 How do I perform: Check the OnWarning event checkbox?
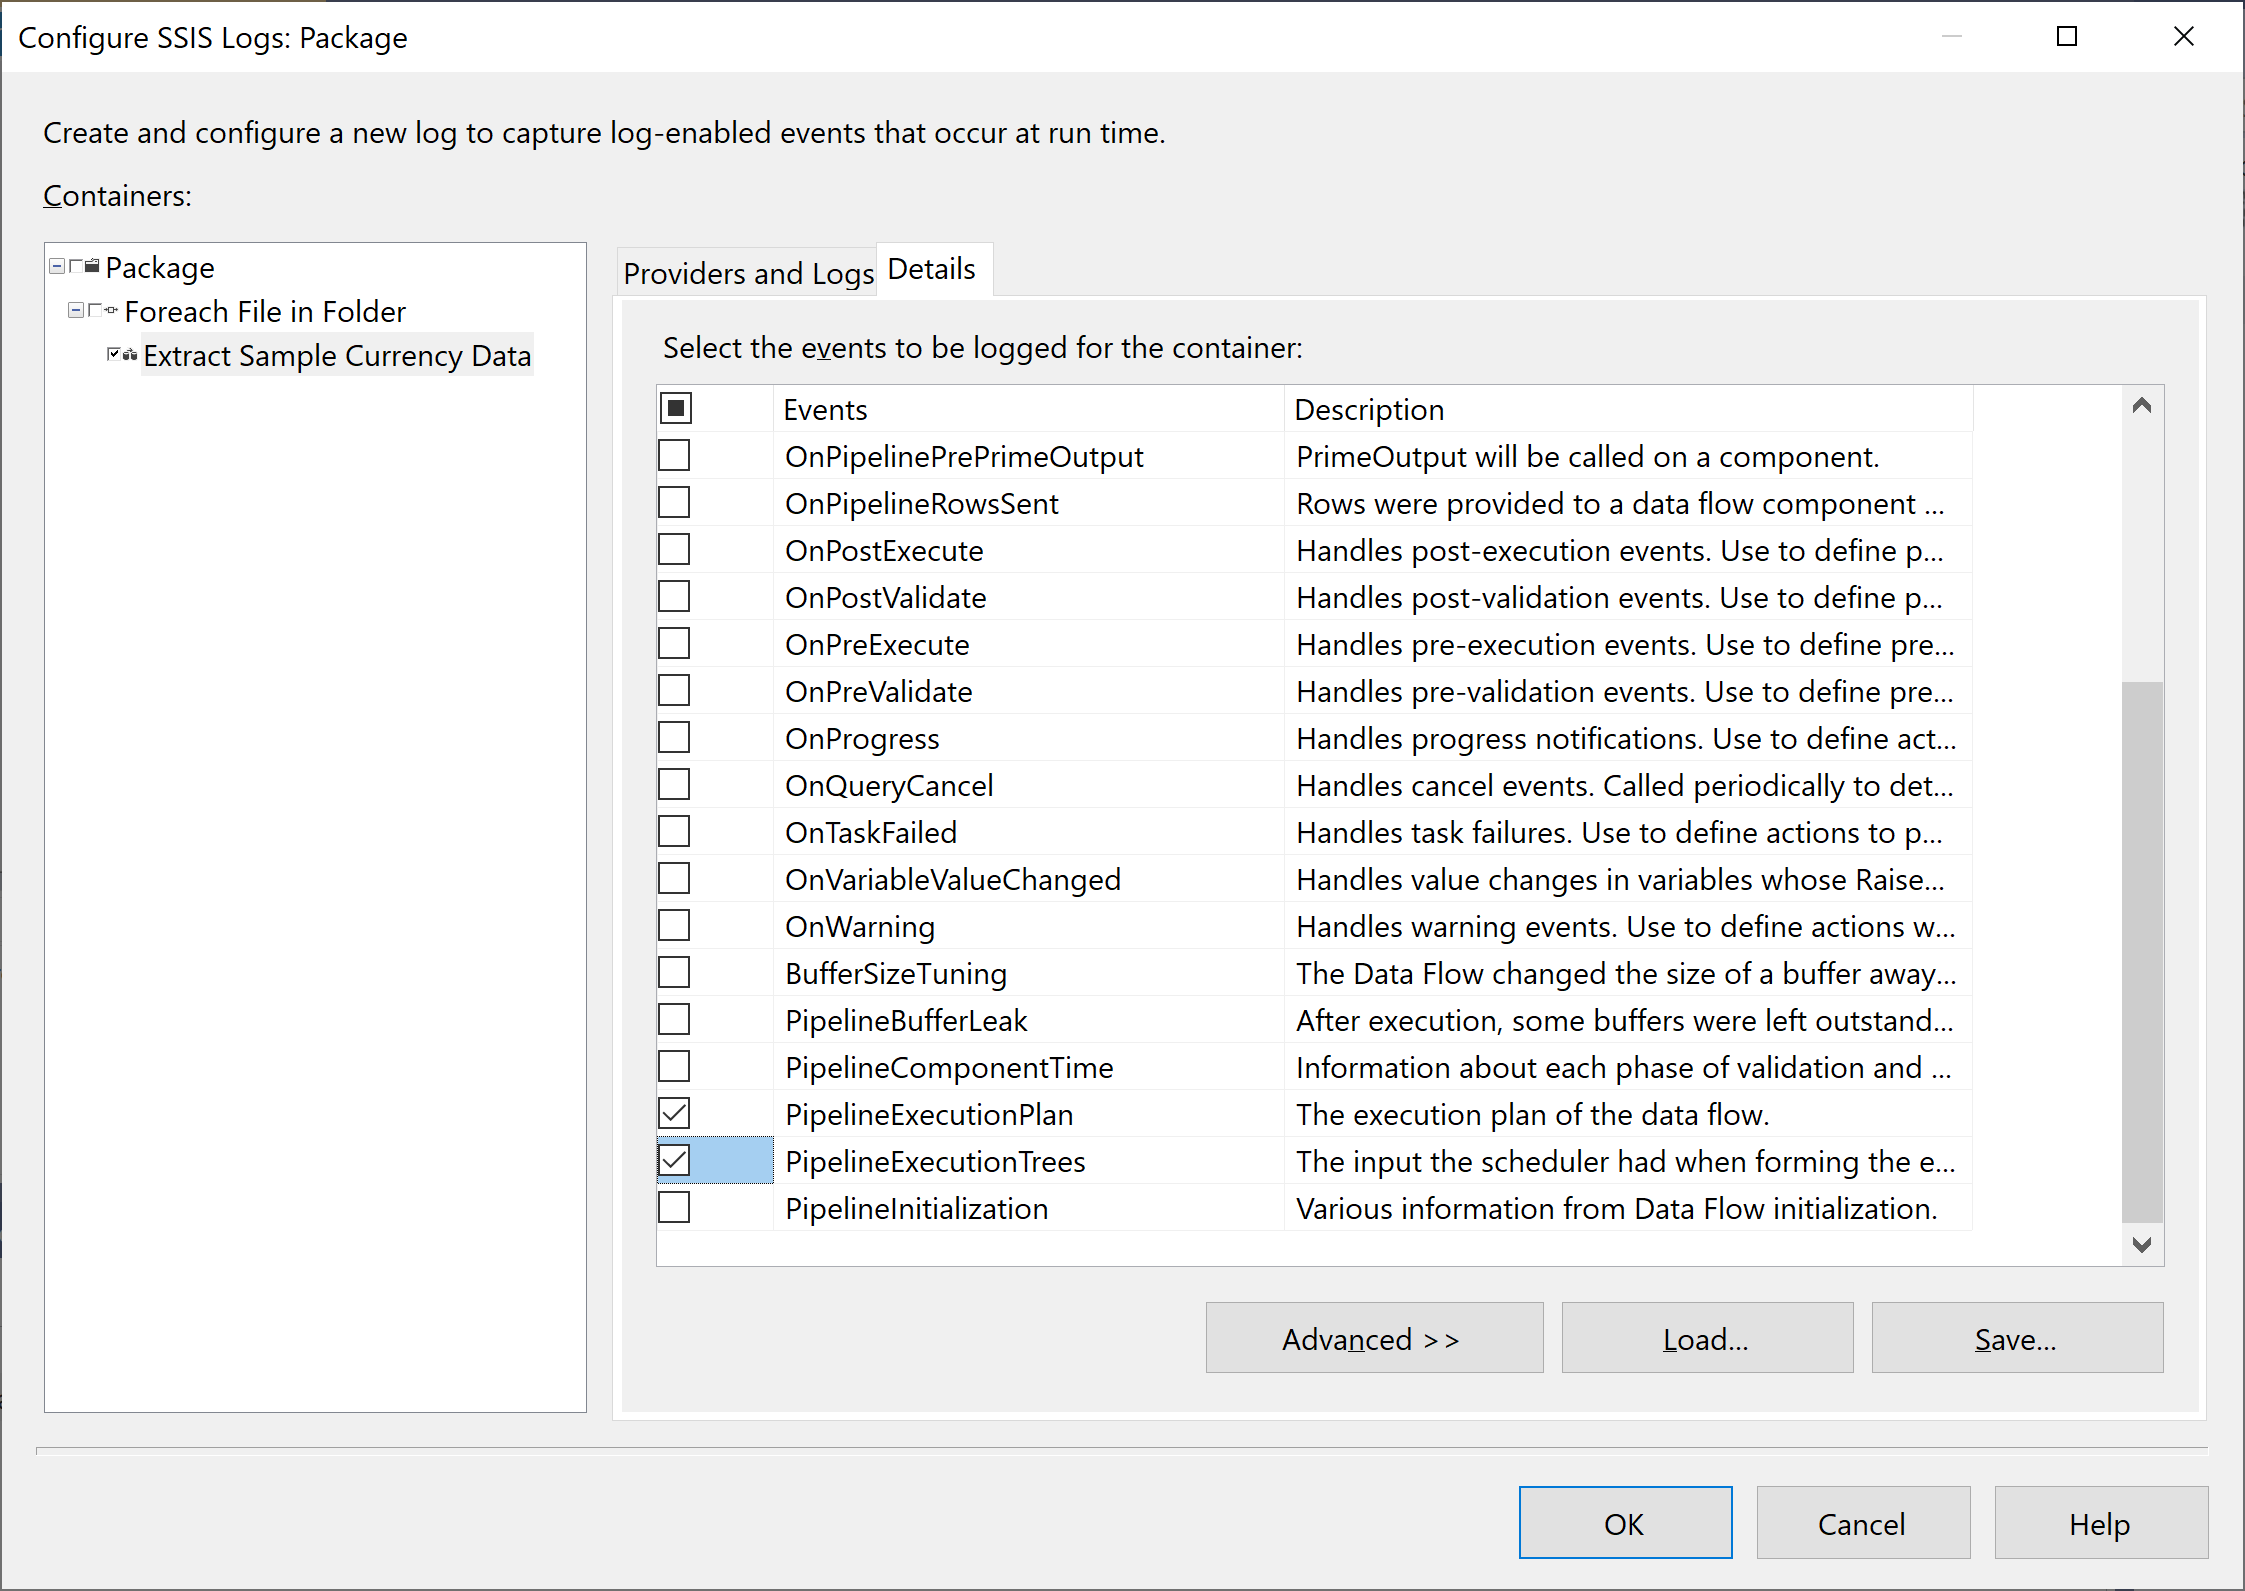point(674,926)
